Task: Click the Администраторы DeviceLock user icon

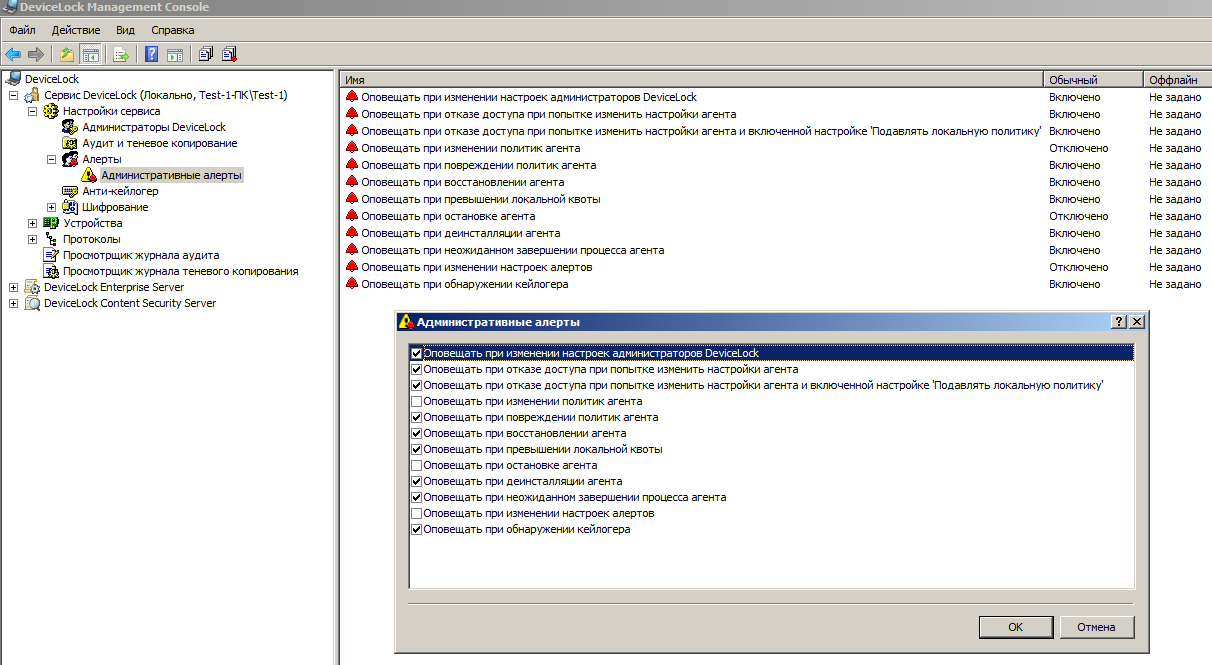Action: coord(70,127)
